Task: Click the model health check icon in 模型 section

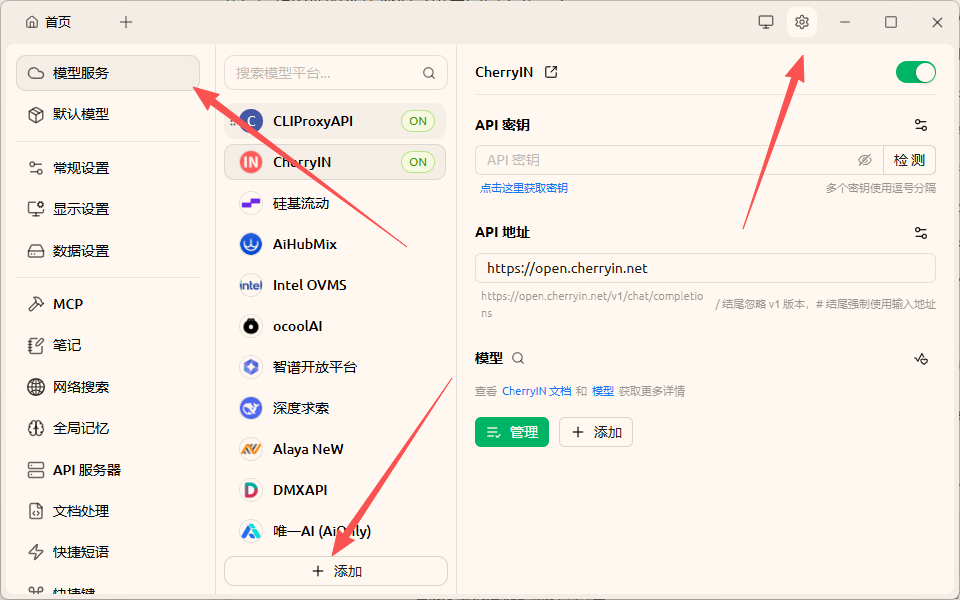Action: point(921,358)
